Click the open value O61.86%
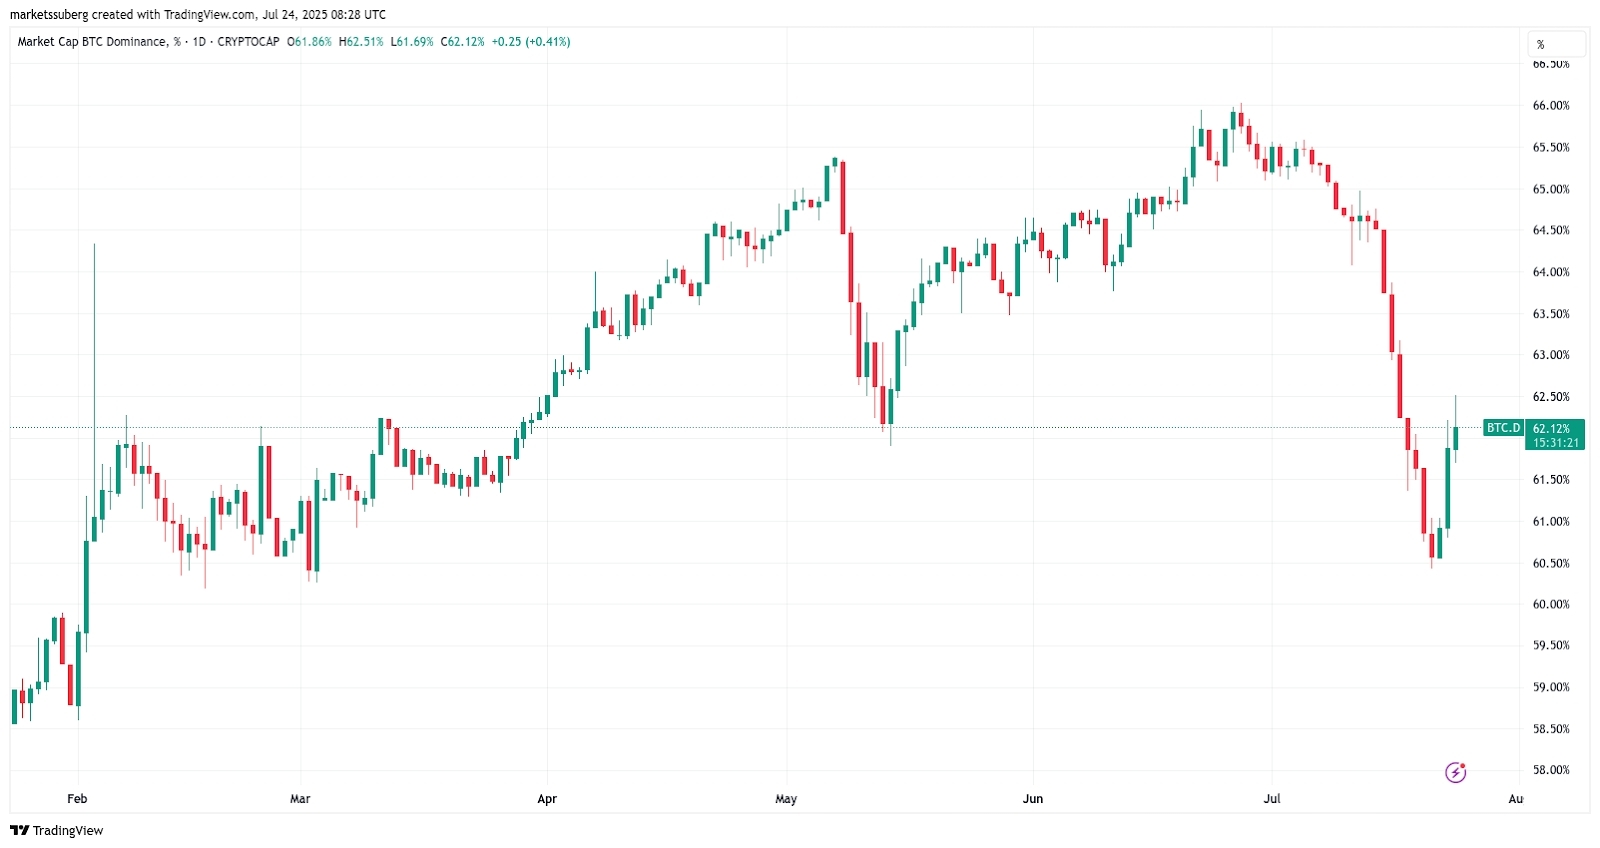Screen dimensions: 1600x848 (309, 42)
